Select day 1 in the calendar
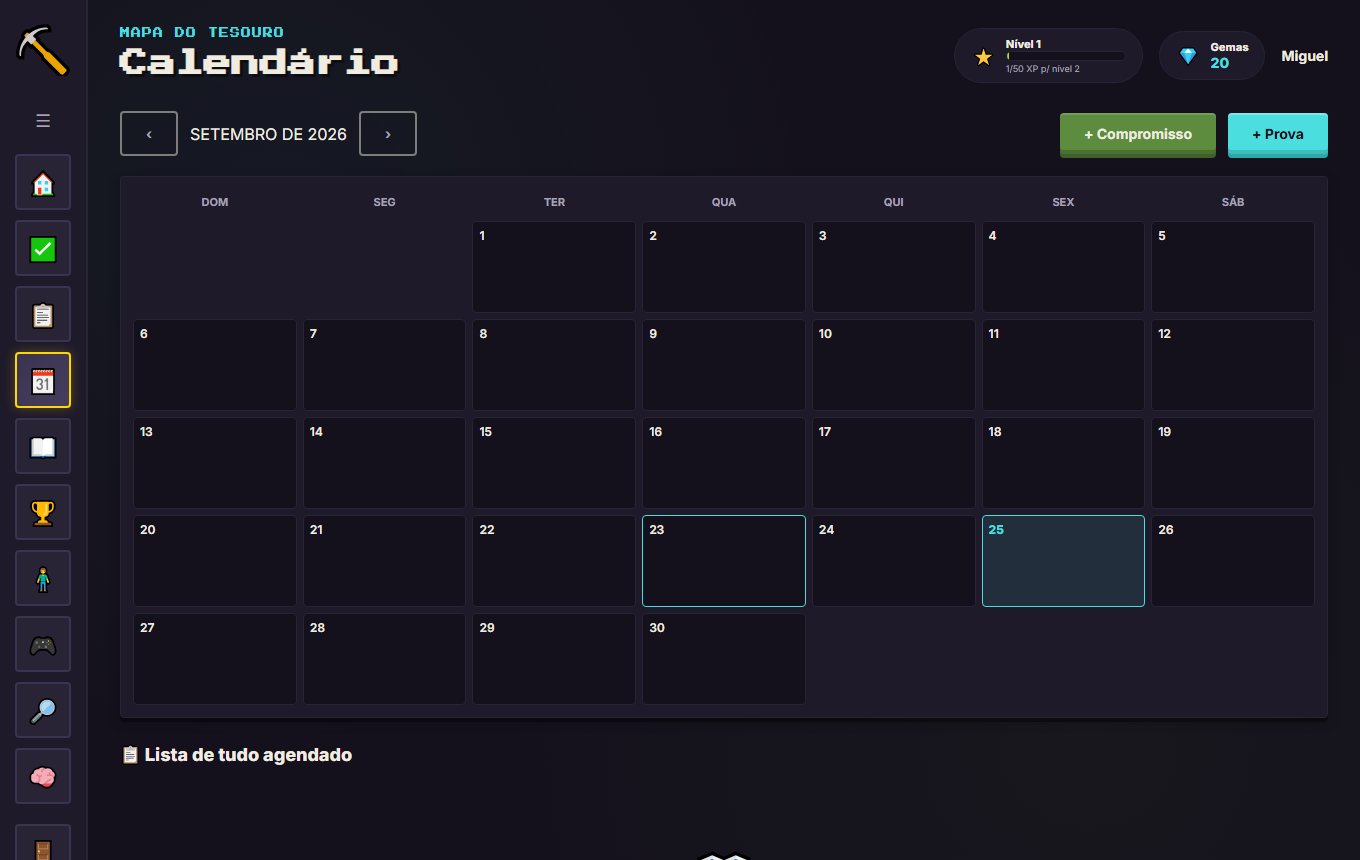1360x860 pixels. pyautogui.click(x=554, y=267)
